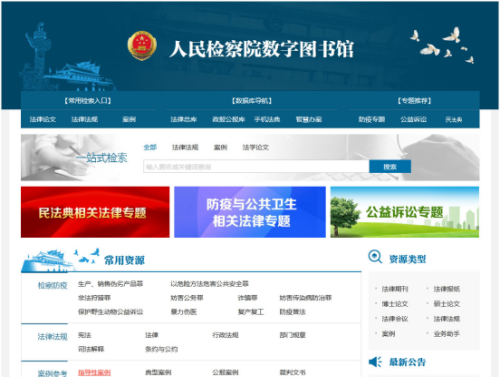Click the keyword search input box
Viewport: 500px width, 377px height.
pos(256,166)
